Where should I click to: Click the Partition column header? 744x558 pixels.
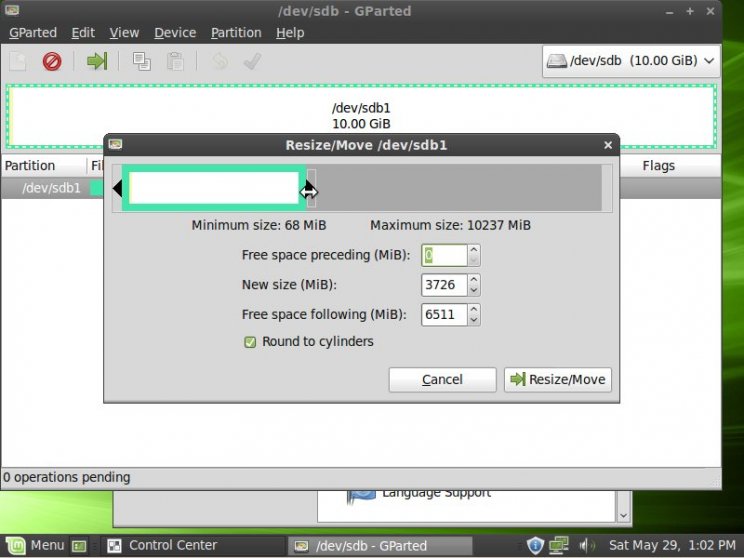tap(44, 166)
